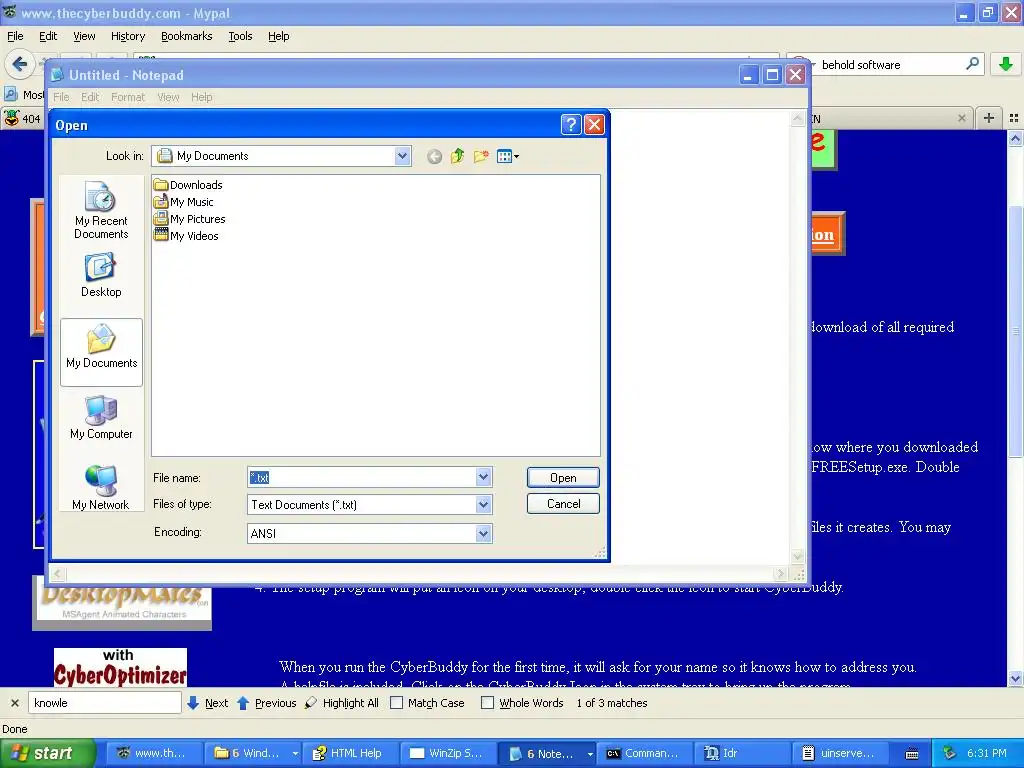Expand the File name dropdown arrow

[483, 477]
